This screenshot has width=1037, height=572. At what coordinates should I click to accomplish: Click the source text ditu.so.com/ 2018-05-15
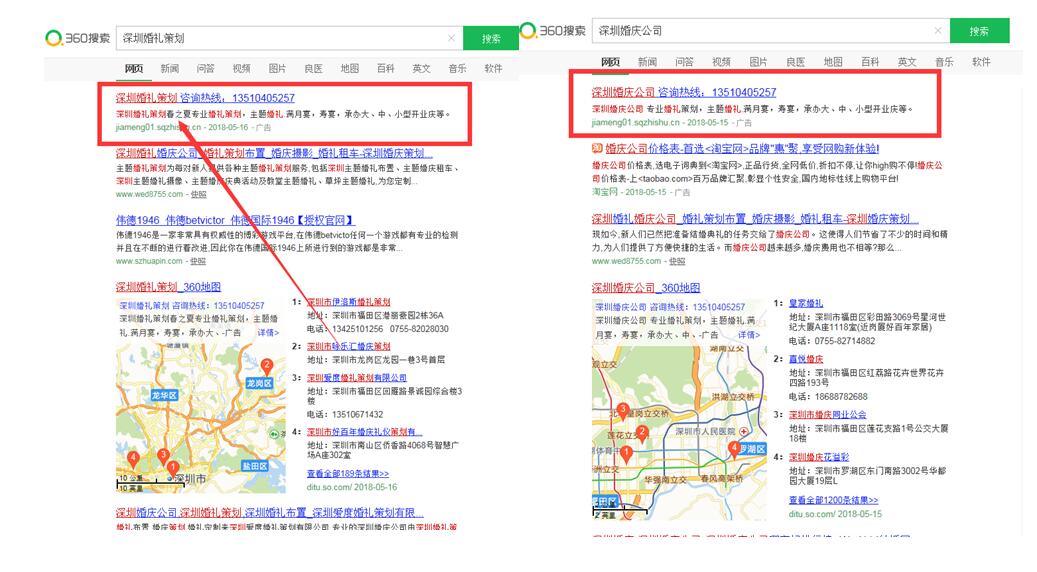835,514
